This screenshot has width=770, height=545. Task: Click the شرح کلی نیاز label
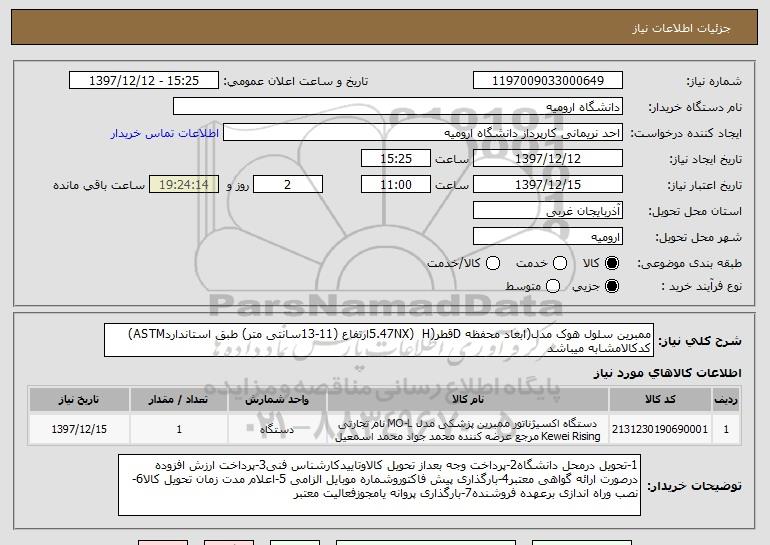700,341
